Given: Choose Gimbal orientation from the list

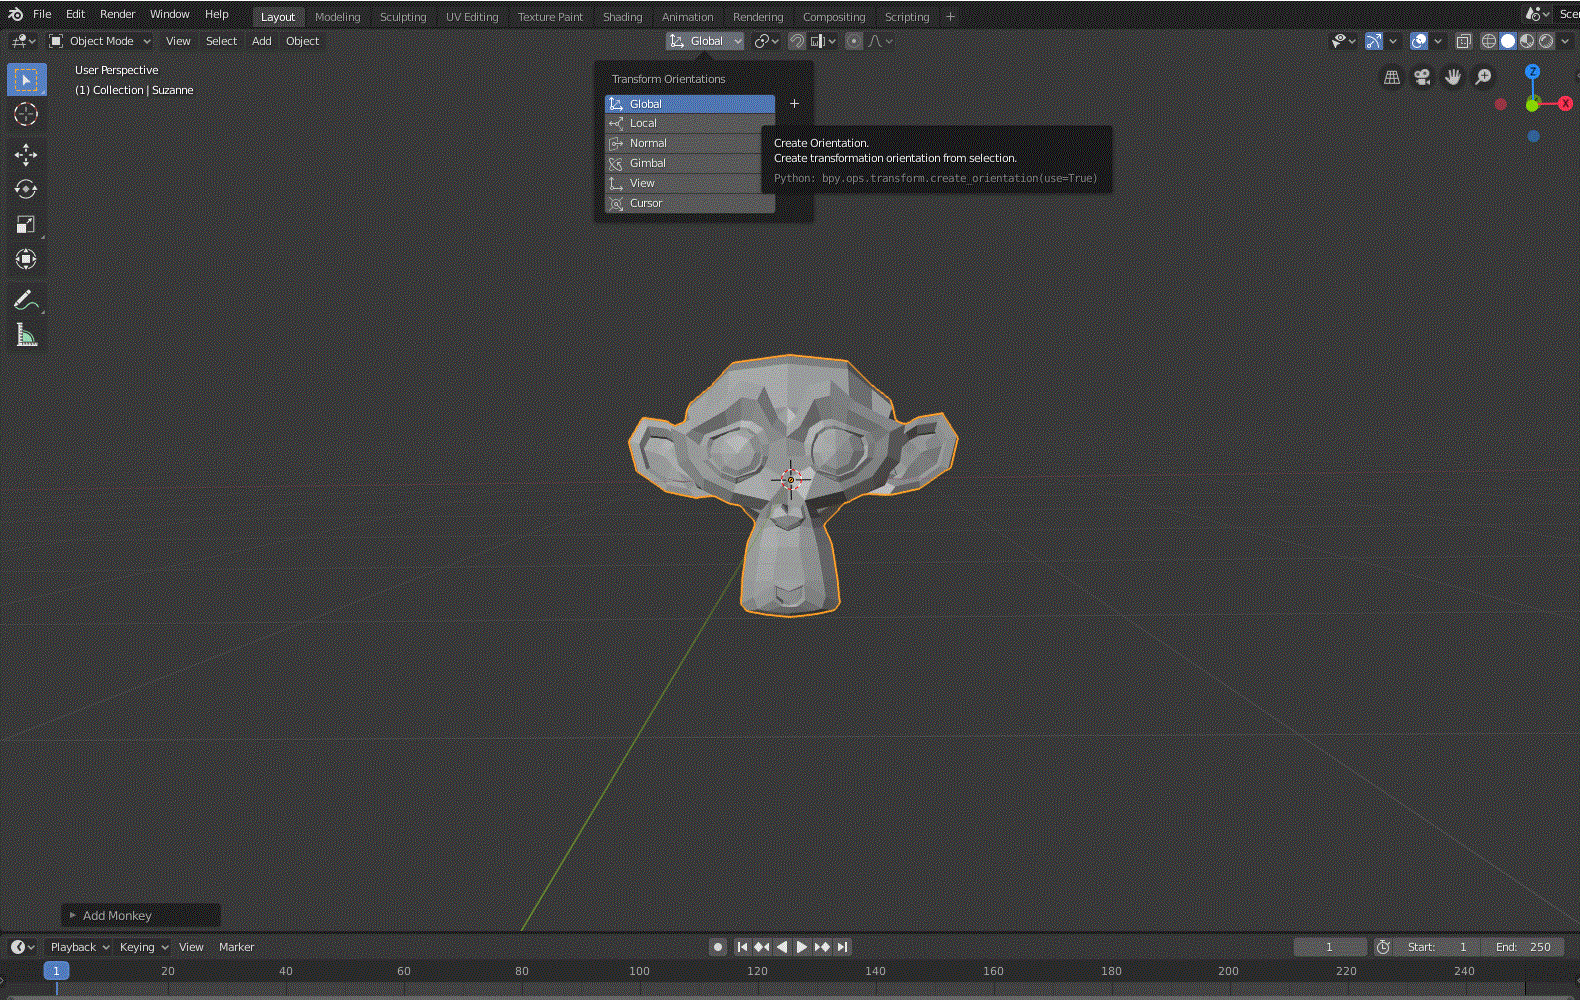Looking at the screenshot, I should point(690,163).
